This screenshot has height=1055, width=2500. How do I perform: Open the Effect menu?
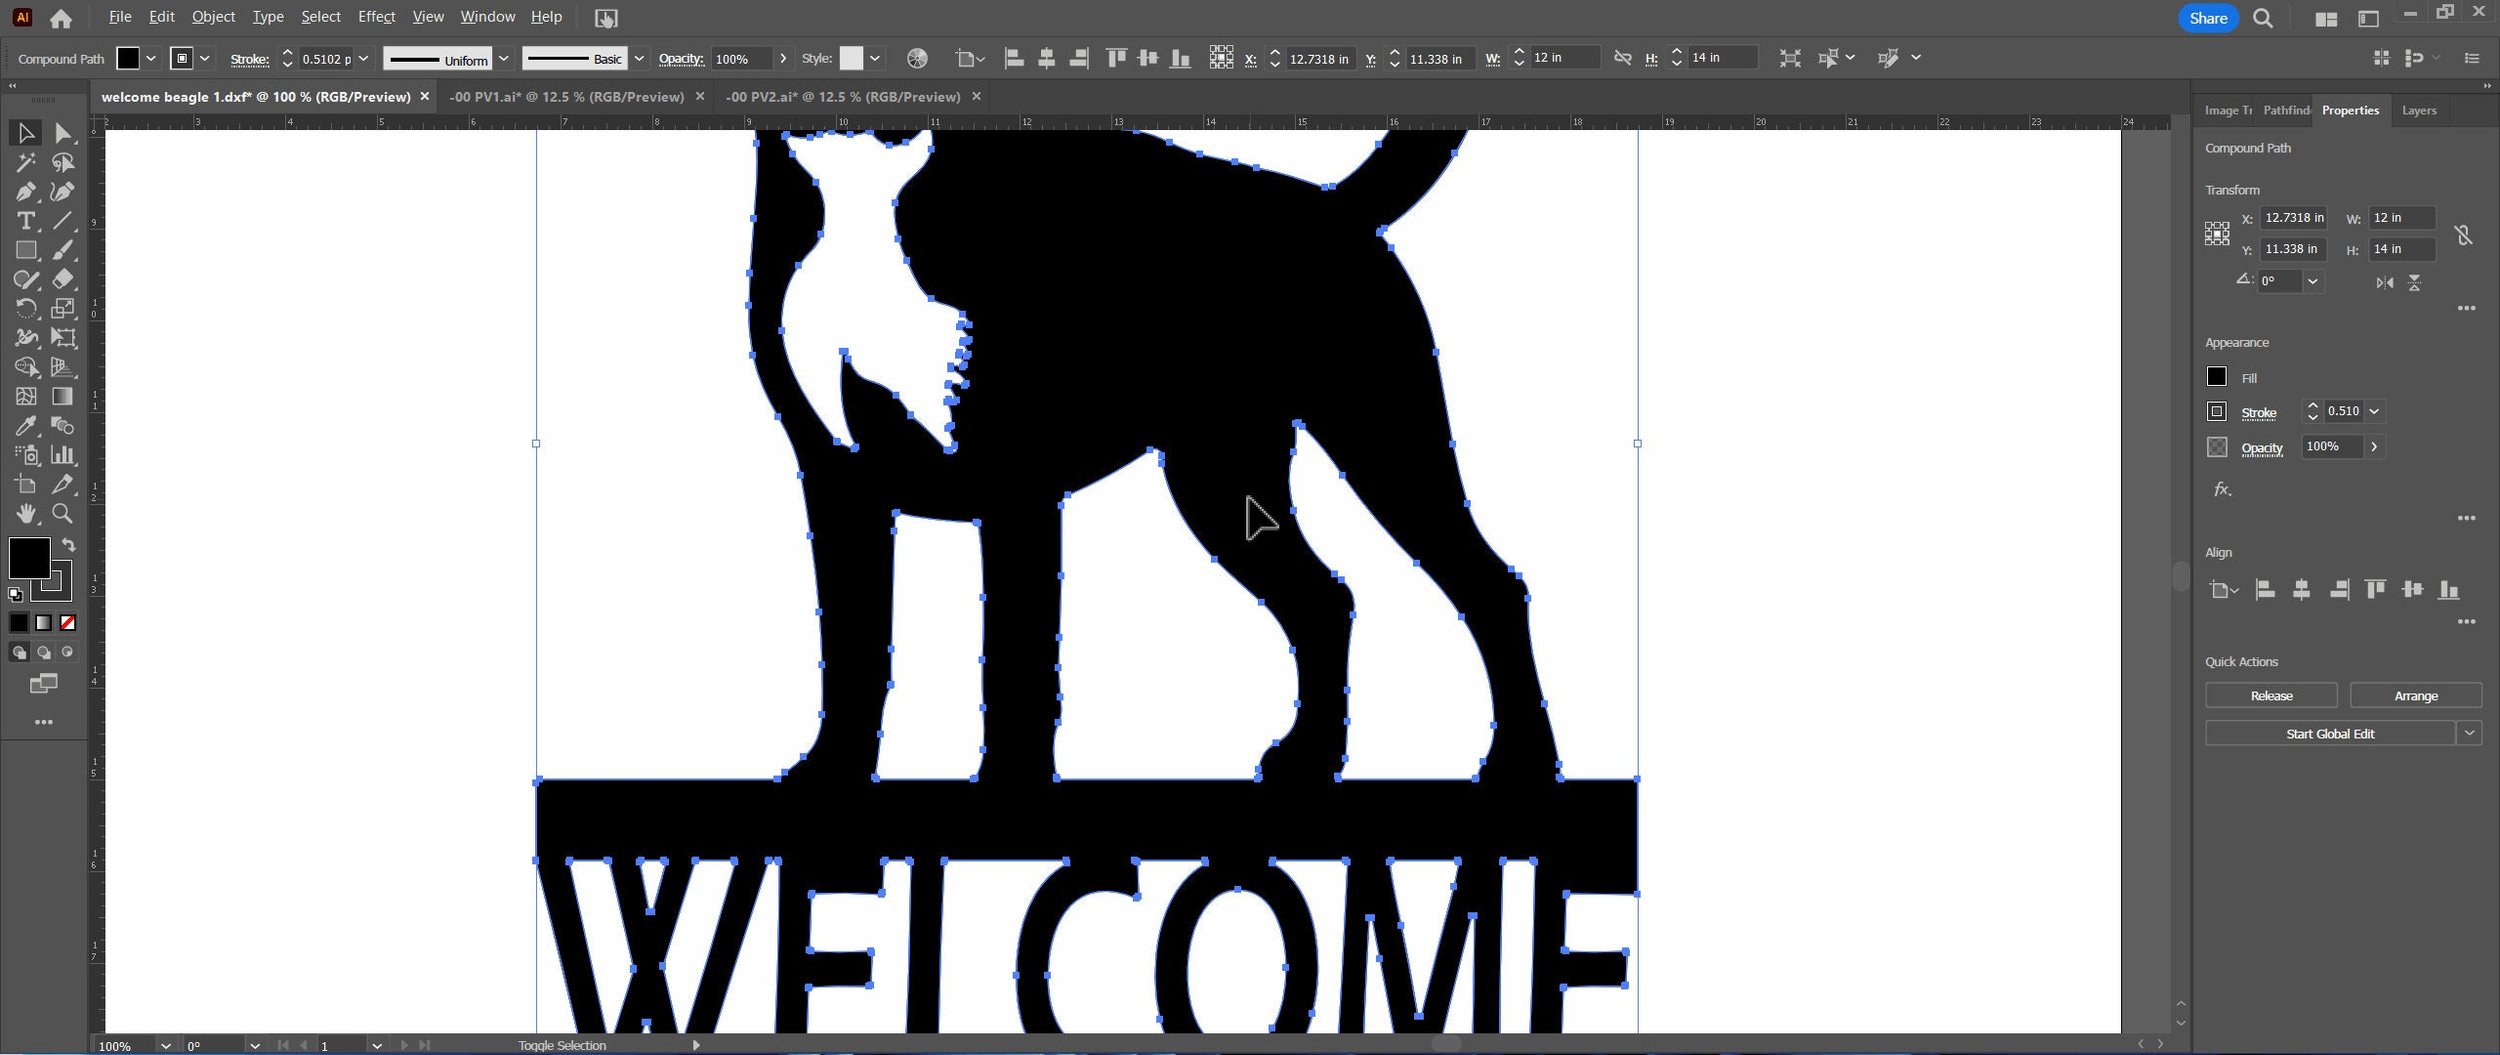pyautogui.click(x=377, y=17)
